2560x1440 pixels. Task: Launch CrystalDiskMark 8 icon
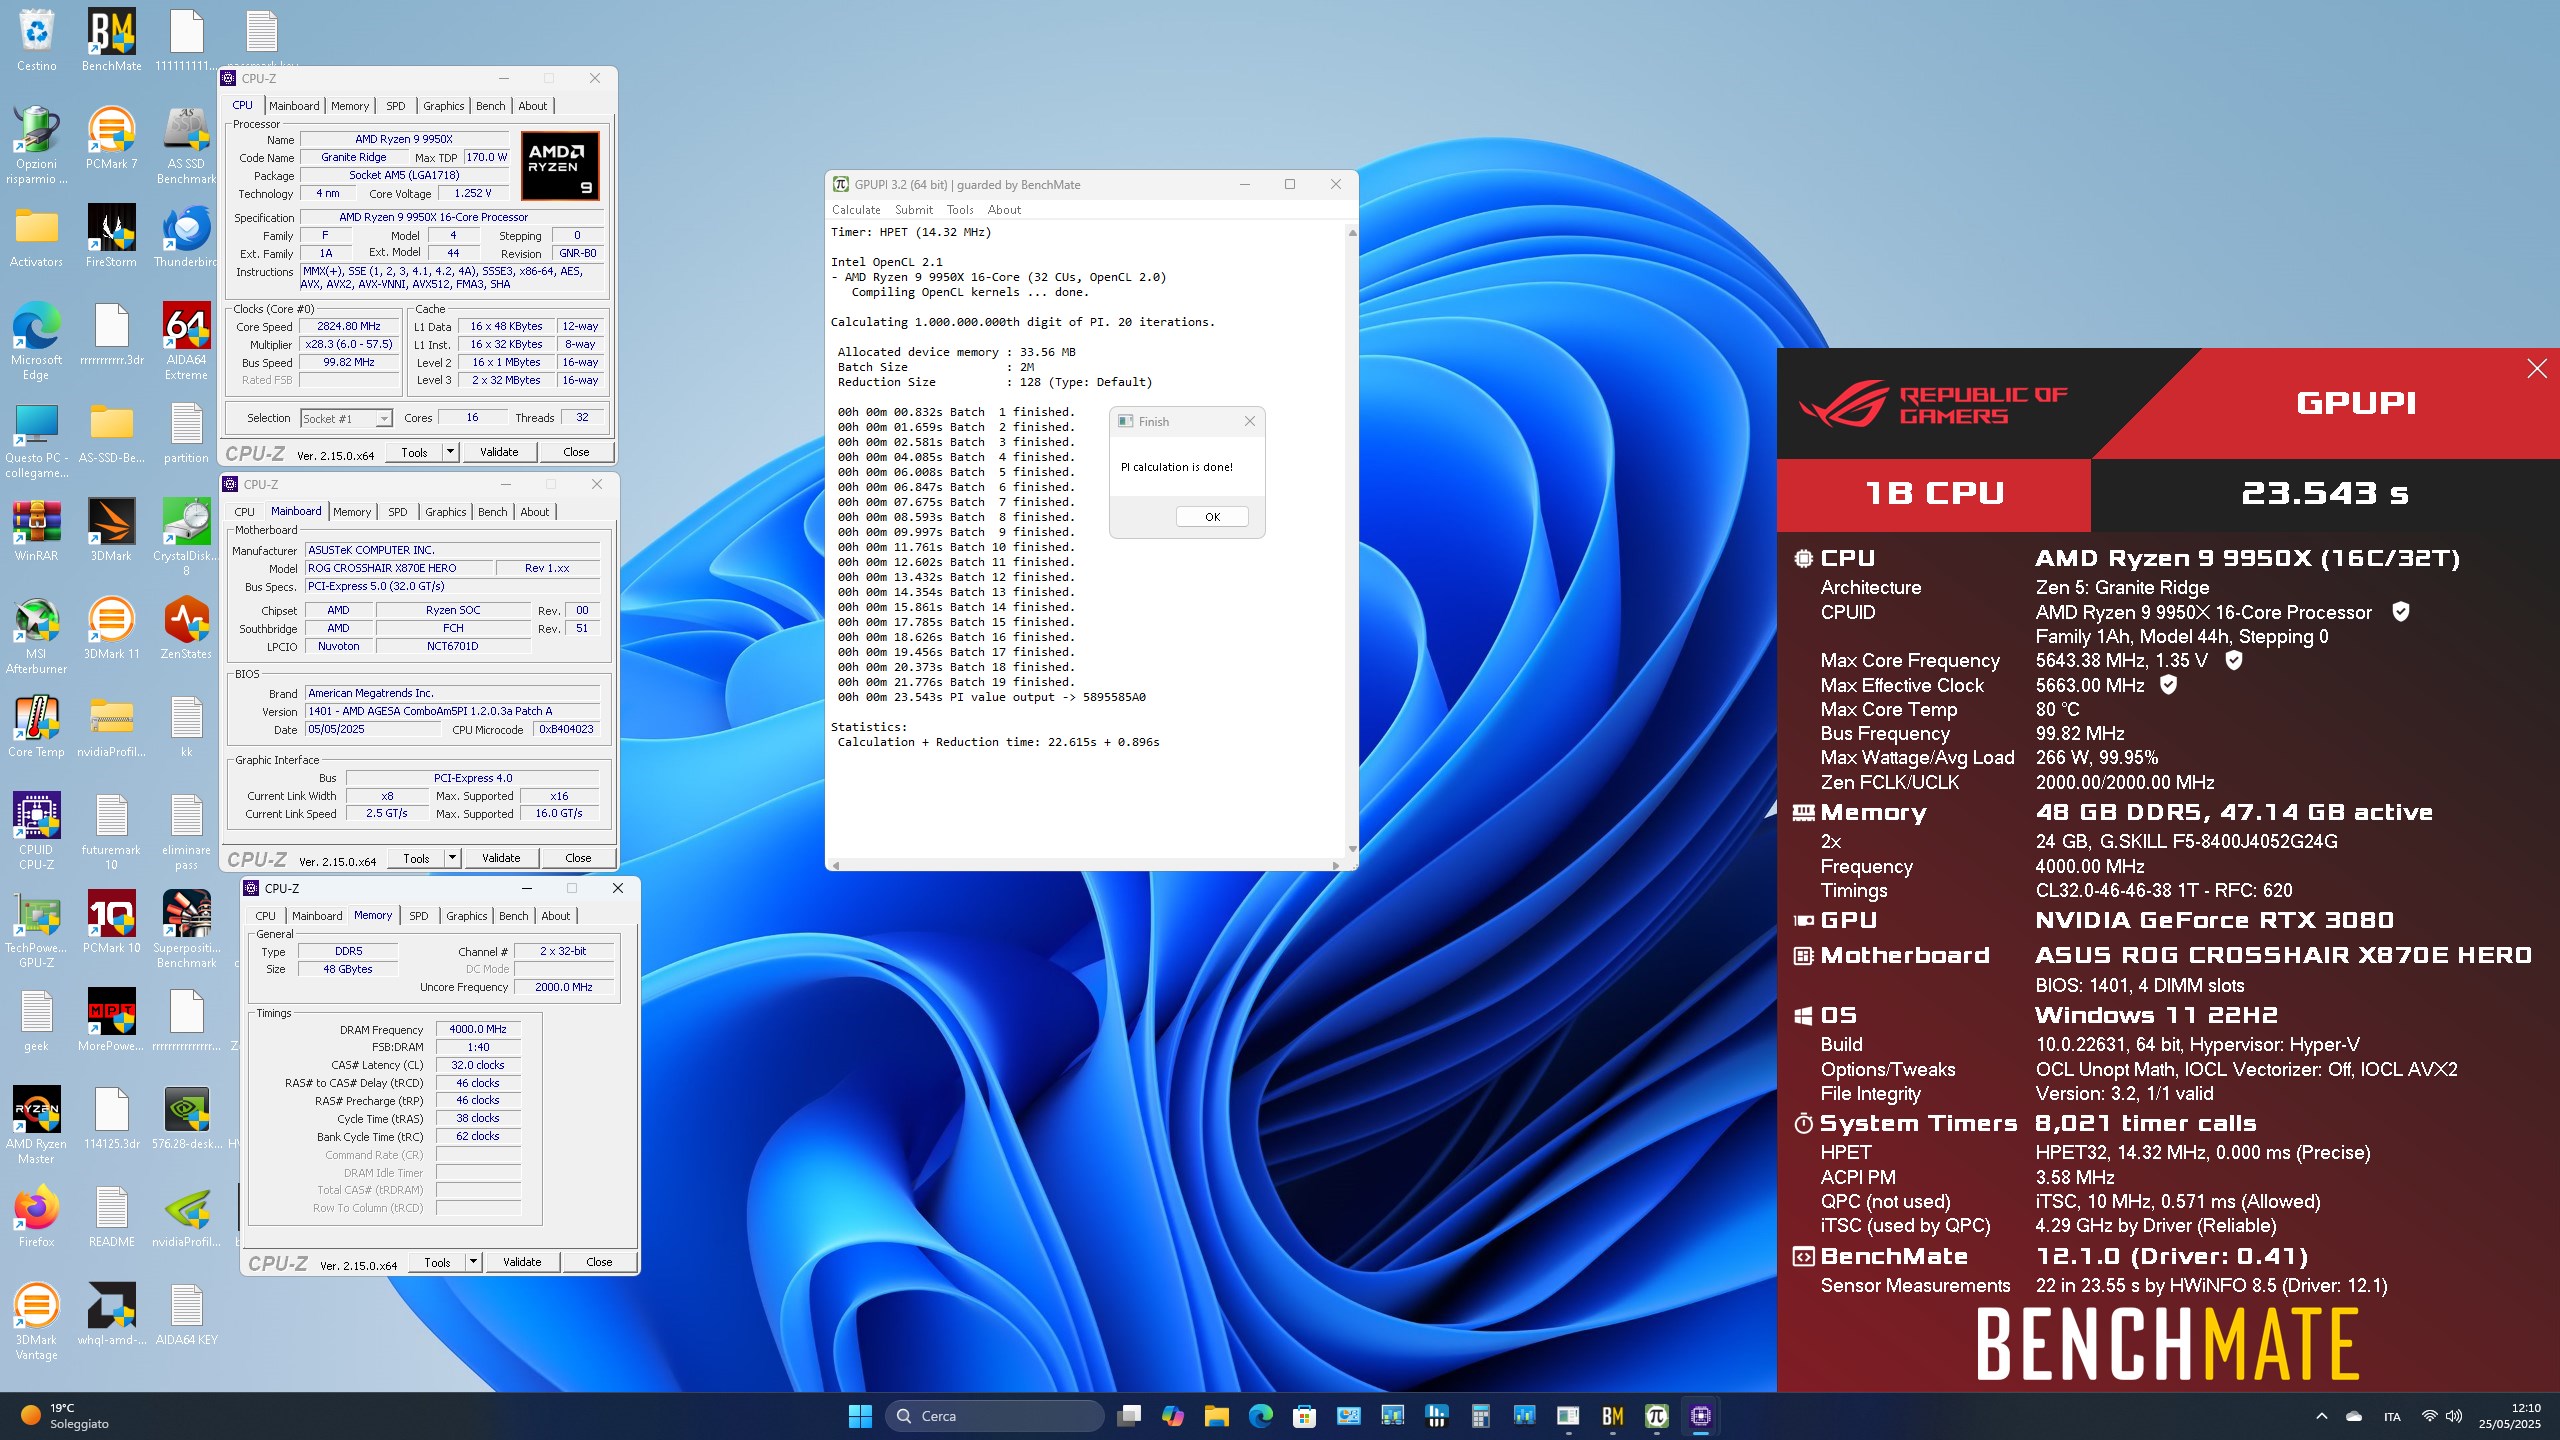[x=186, y=537]
